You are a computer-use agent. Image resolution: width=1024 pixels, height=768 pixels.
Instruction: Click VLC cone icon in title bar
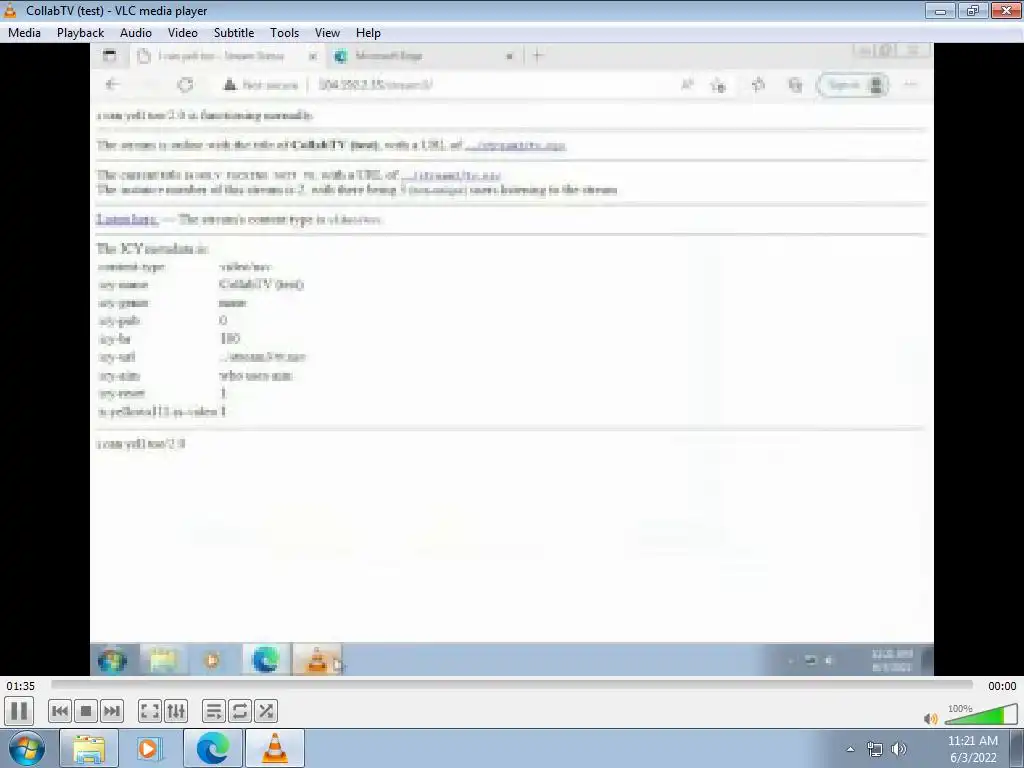[x=10, y=10]
